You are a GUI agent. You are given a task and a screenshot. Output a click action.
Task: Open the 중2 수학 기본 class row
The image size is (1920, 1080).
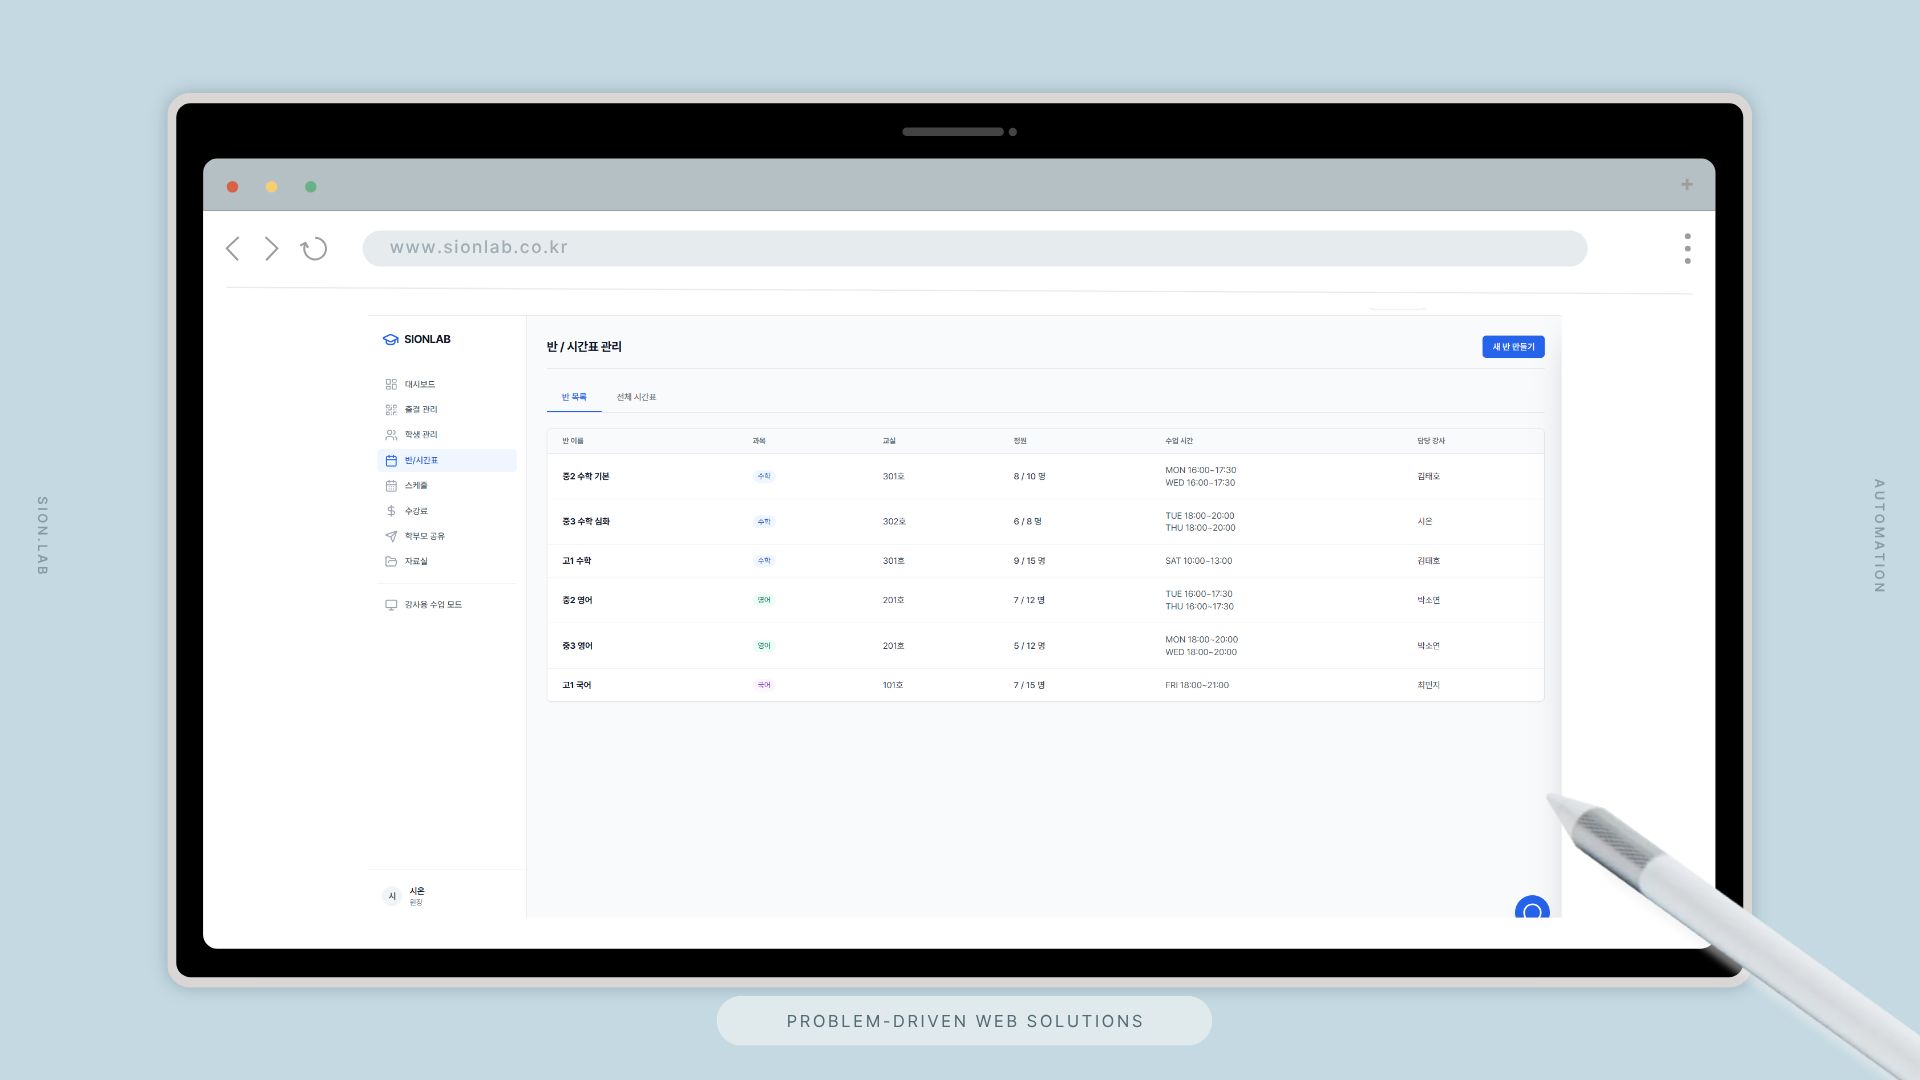click(x=586, y=477)
